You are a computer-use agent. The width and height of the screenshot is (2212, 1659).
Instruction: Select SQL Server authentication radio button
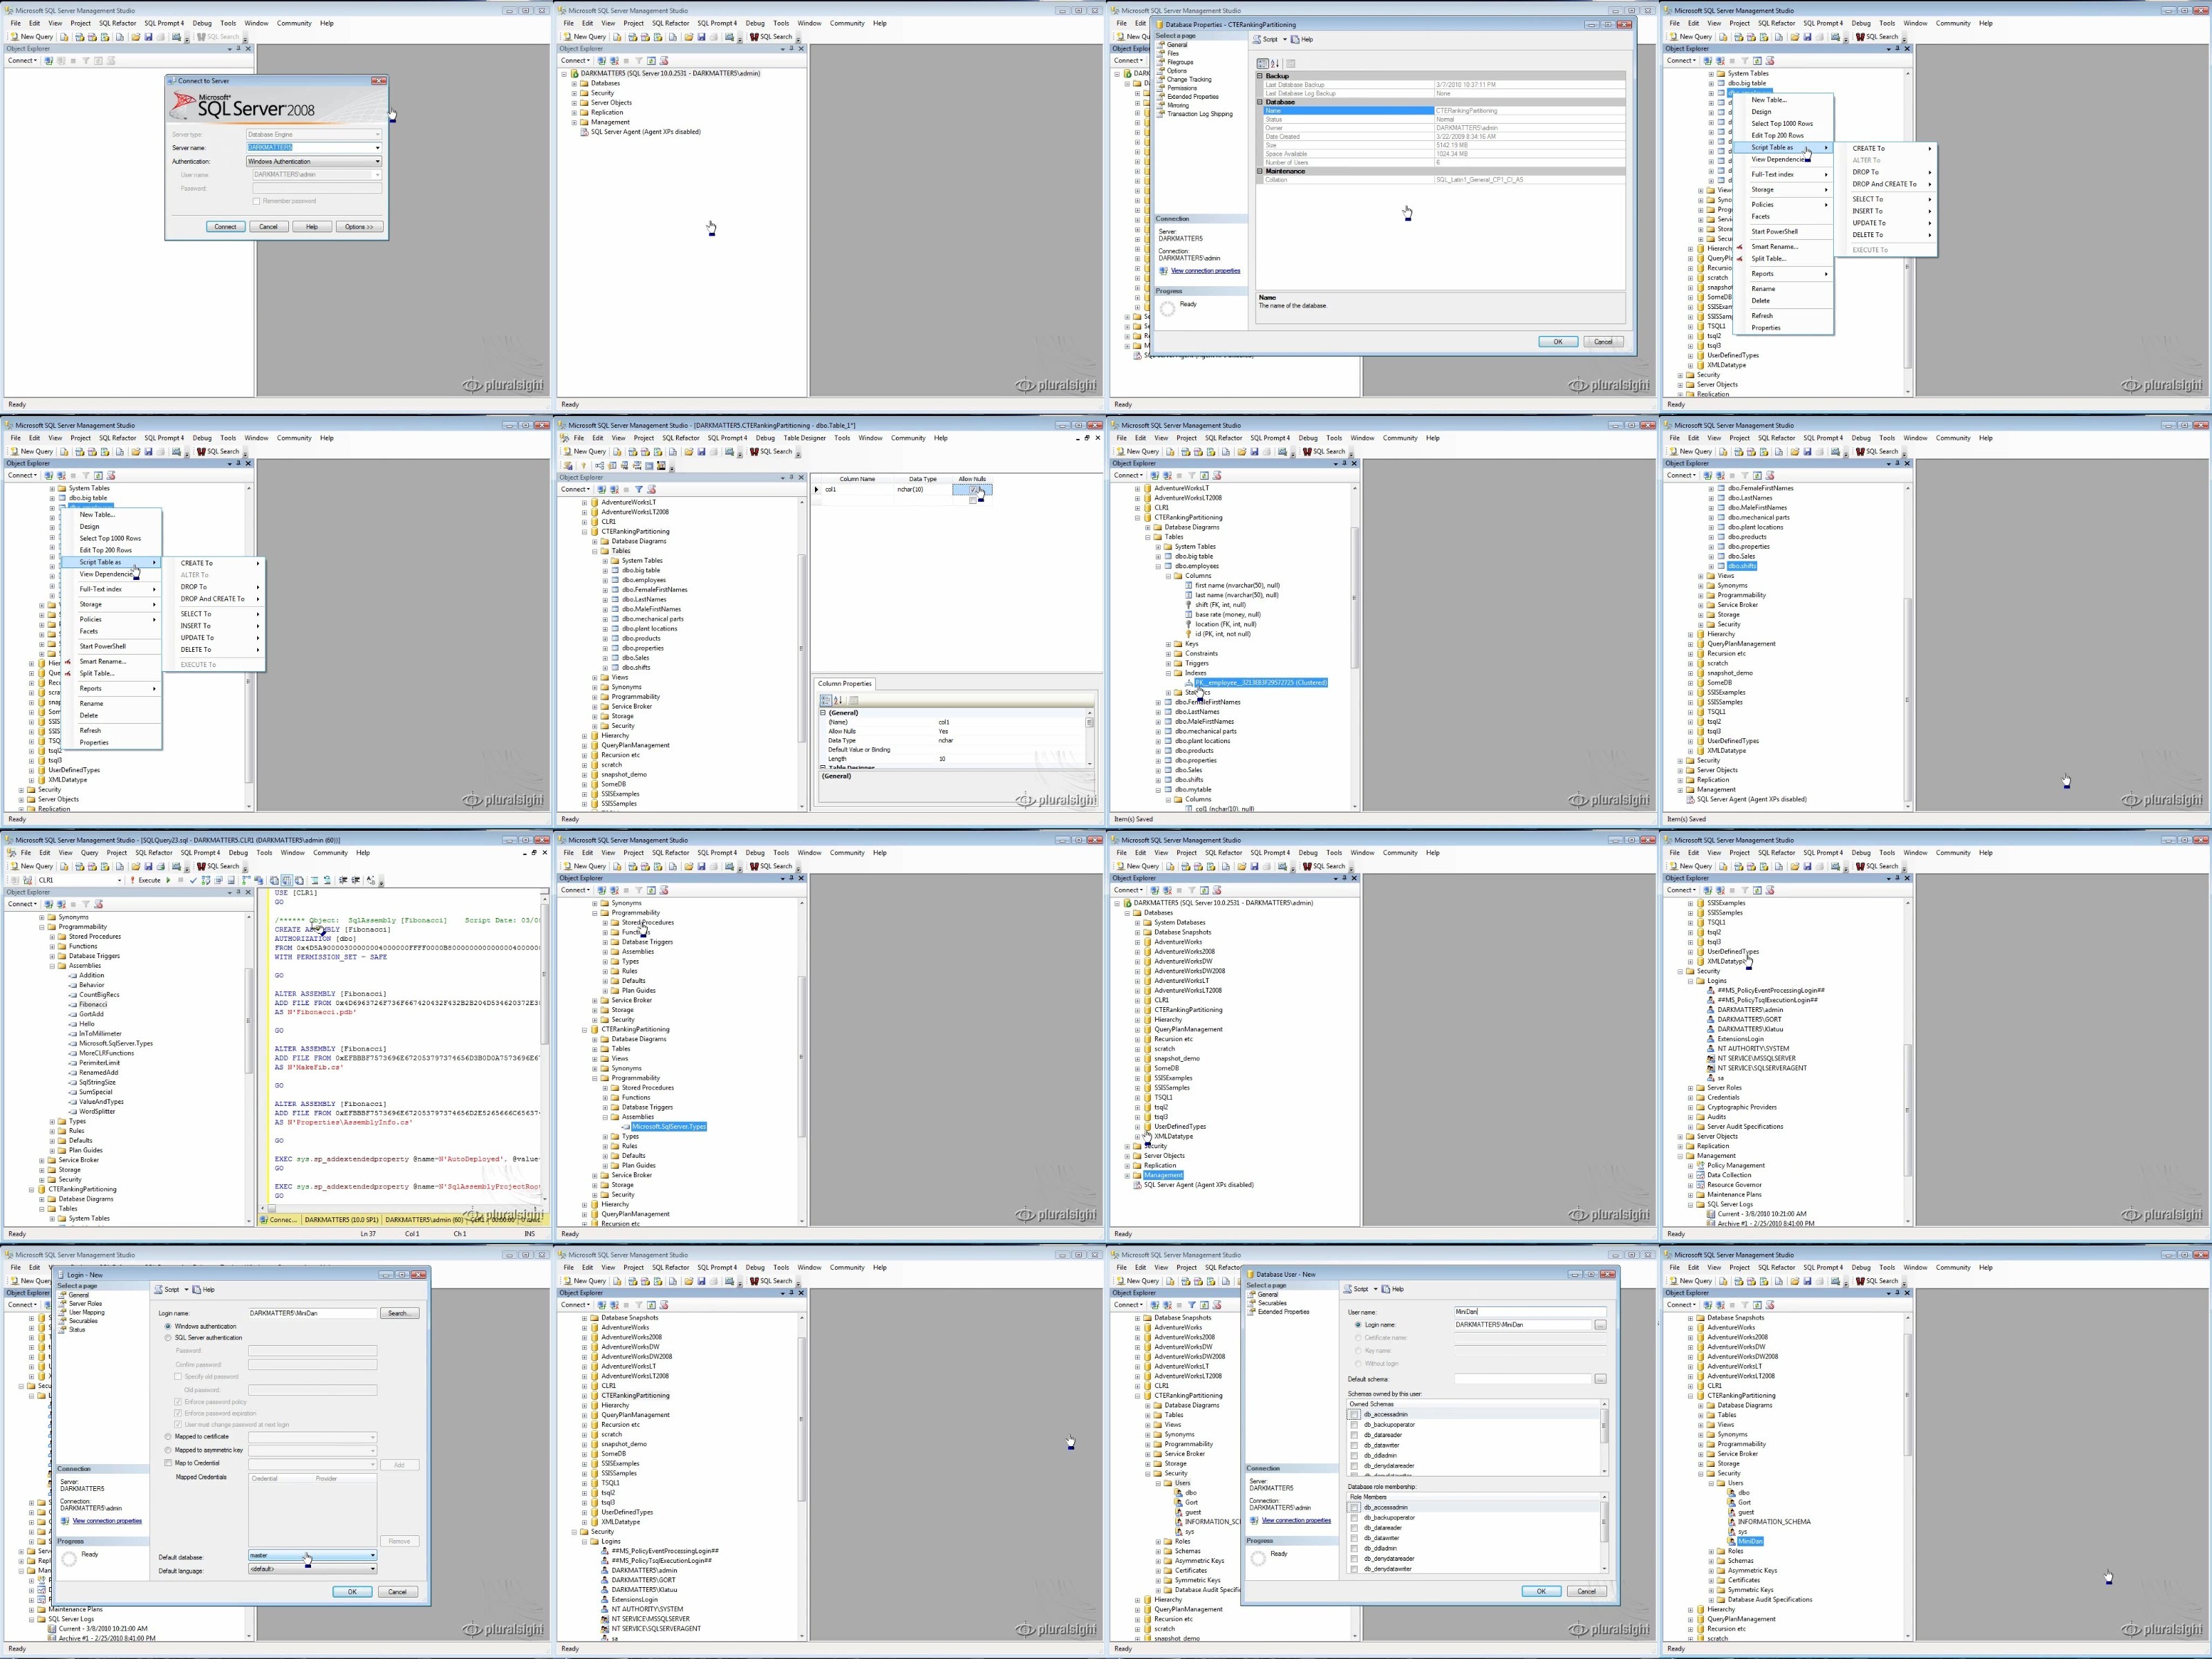click(168, 1337)
